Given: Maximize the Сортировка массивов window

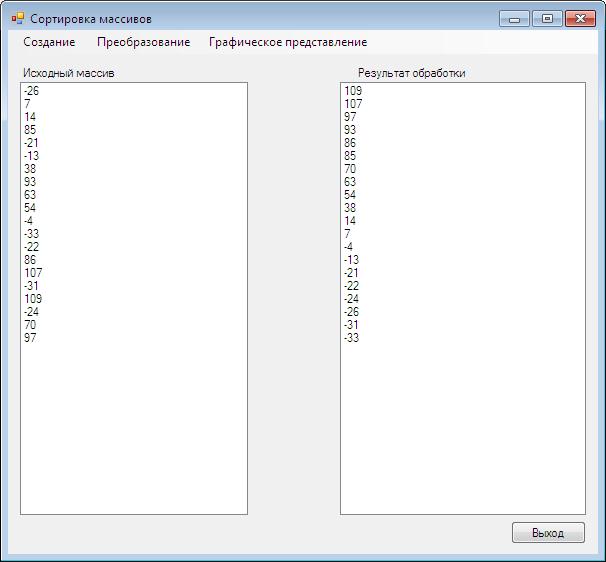Looking at the screenshot, I should point(547,19).
